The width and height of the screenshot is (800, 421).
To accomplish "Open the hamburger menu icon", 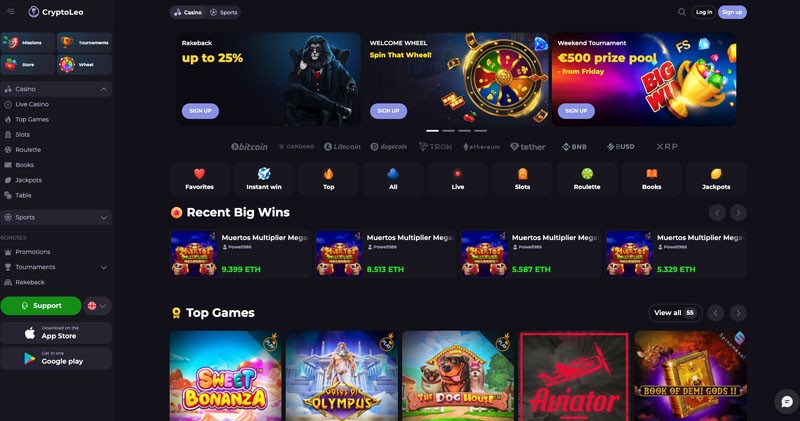I will click(11, 12).
